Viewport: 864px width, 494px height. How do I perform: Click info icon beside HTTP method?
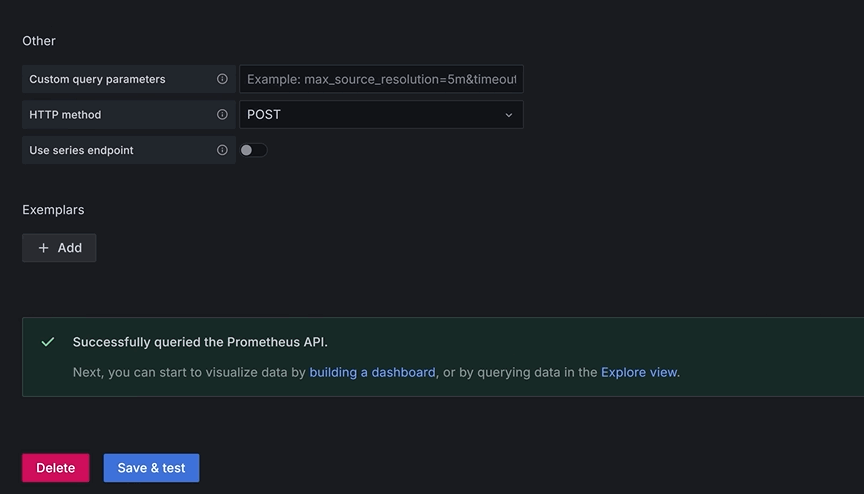coord(222,115)
